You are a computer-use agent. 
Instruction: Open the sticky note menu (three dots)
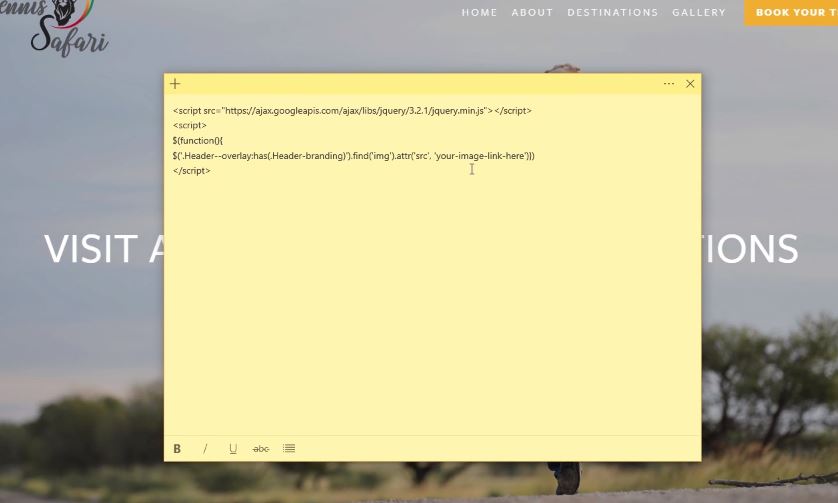coord(669,84)
